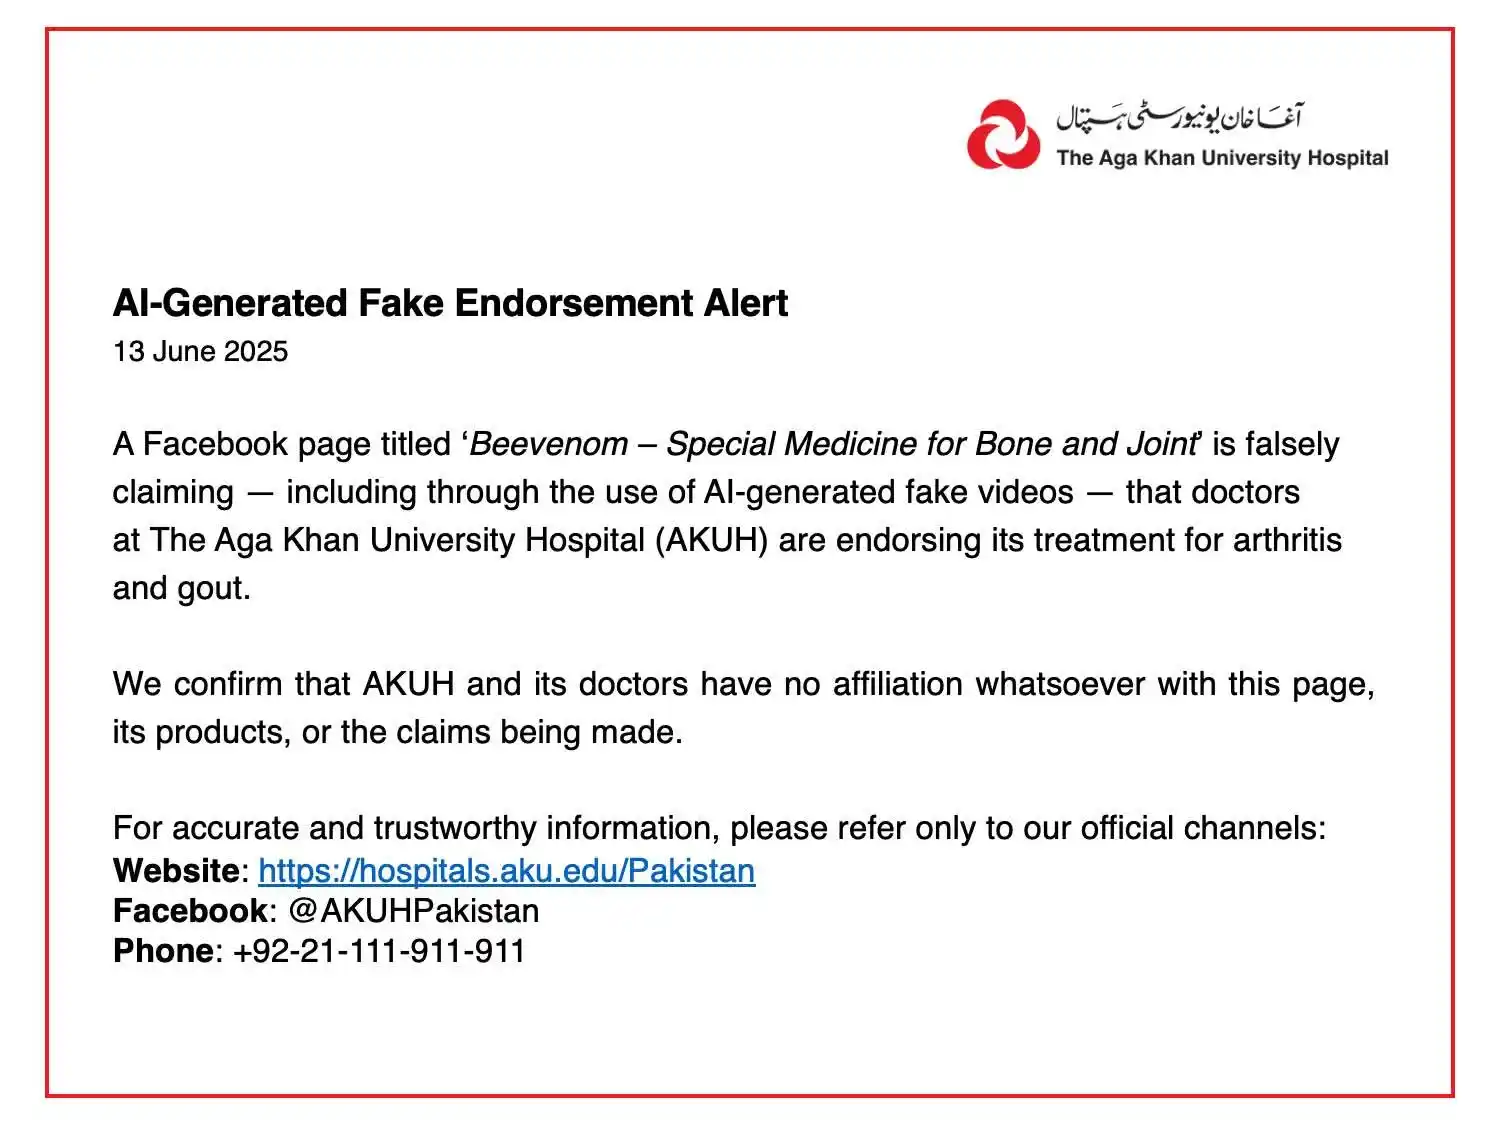Click the words 'and gout.'
The image size is (1500, 1125).
(x=181, y=588)
